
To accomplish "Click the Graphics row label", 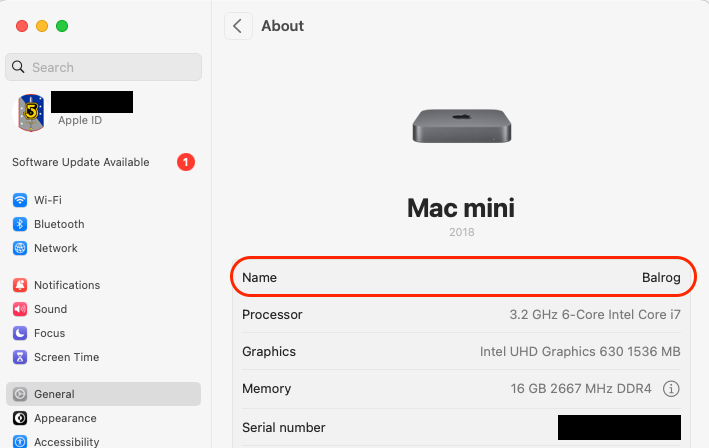I will [x=269, y=351].
